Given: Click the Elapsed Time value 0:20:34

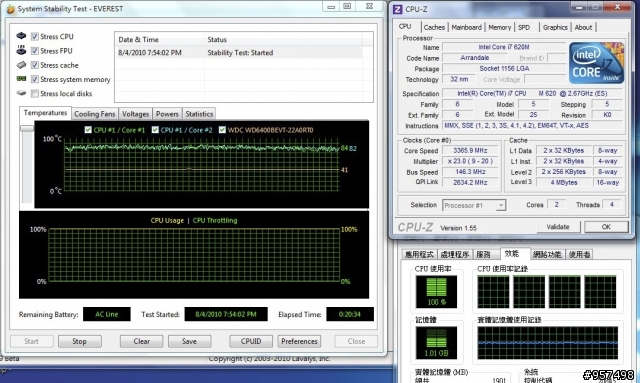Looking at the screenshot, I should [350, 314].
